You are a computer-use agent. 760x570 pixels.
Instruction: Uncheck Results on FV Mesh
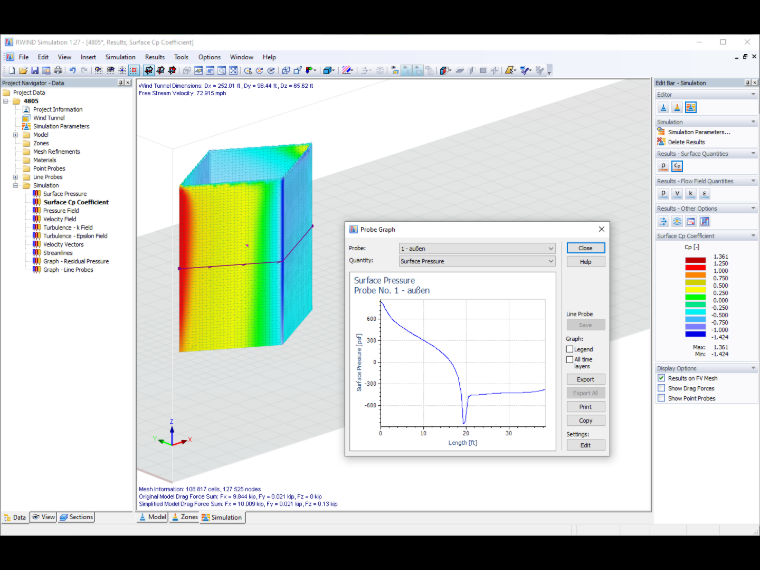tap(661, 378)
